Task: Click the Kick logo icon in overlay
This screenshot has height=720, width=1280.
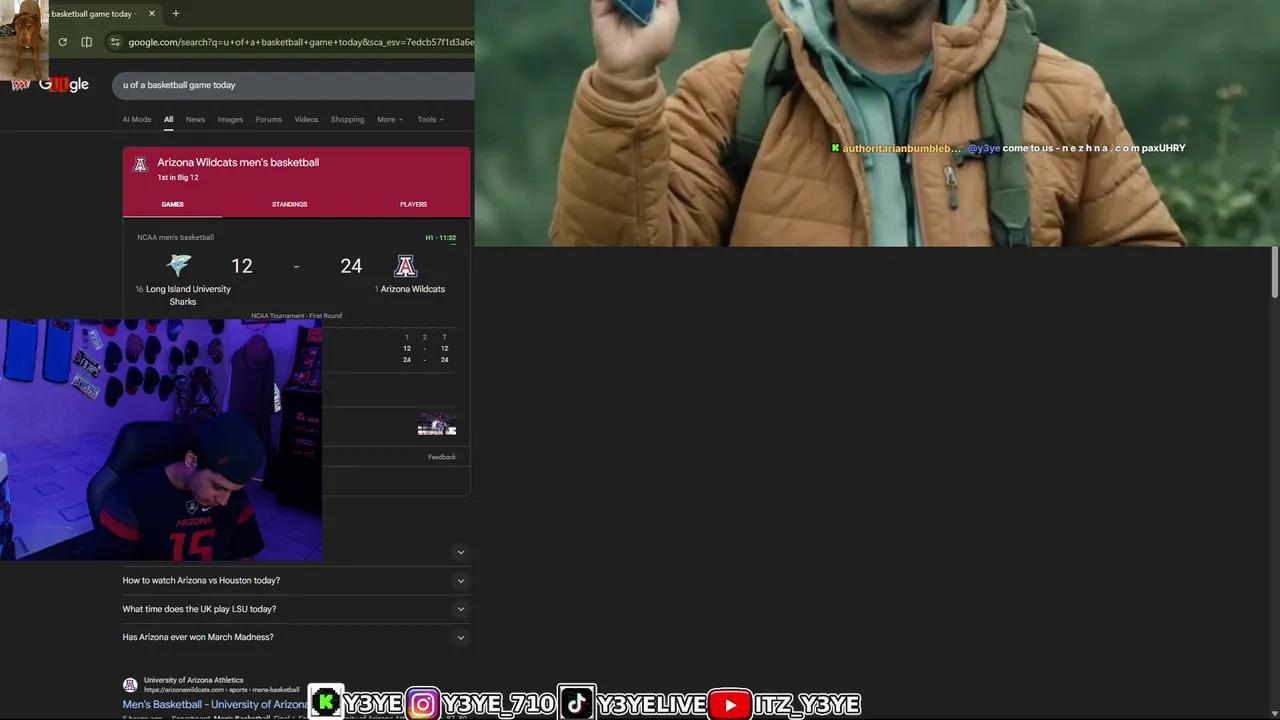Action: click(x=325, y=704)
